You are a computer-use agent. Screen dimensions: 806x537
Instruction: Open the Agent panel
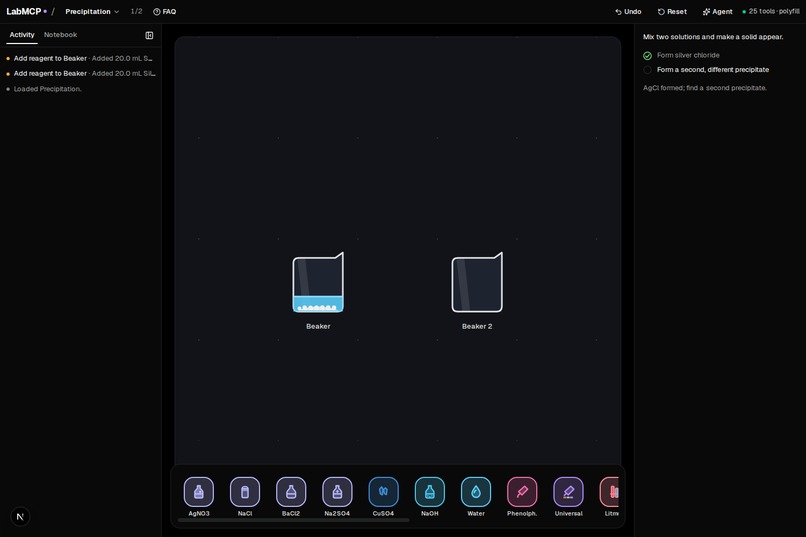(x=718, y=11)
